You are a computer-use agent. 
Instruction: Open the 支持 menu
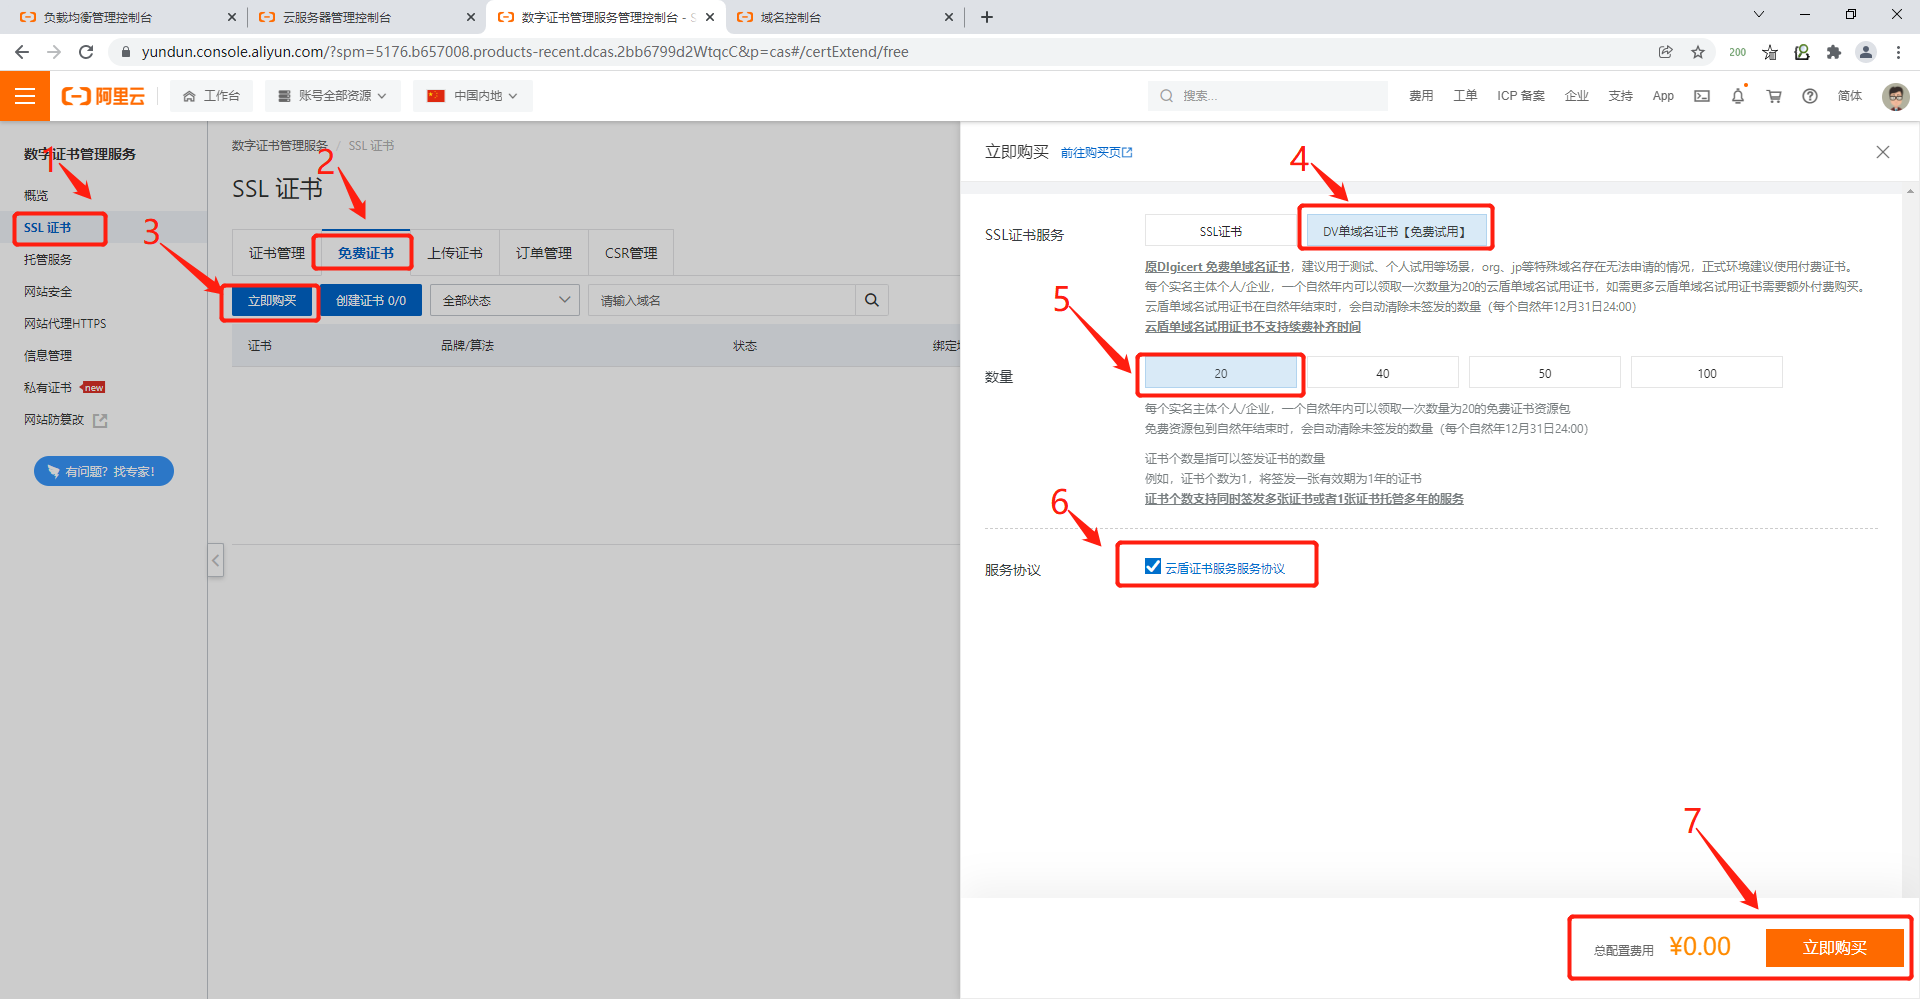[x=1621, y=96]
